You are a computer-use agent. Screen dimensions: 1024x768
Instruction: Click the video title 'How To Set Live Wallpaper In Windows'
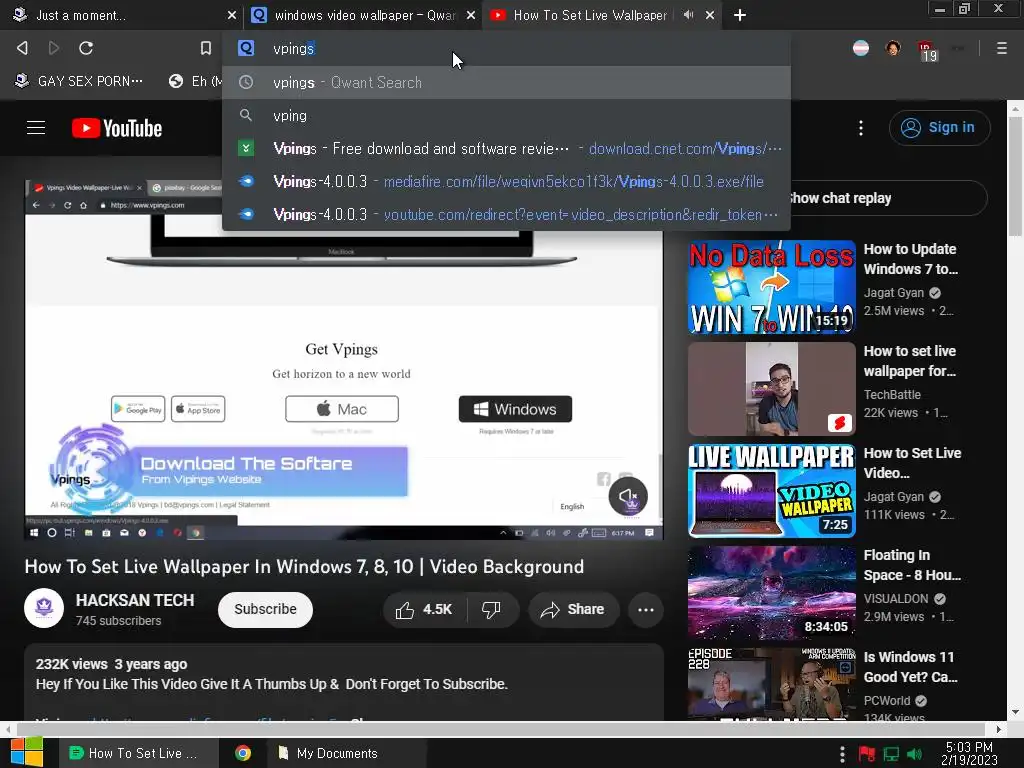click(x=304, y=566)
